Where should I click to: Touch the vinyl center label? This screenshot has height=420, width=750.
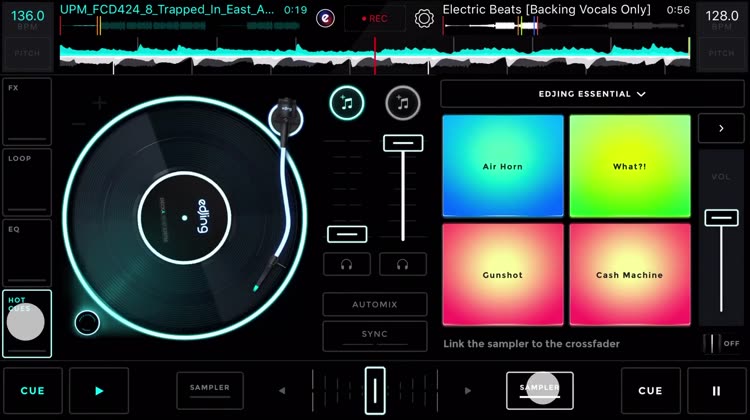point(185,218)
